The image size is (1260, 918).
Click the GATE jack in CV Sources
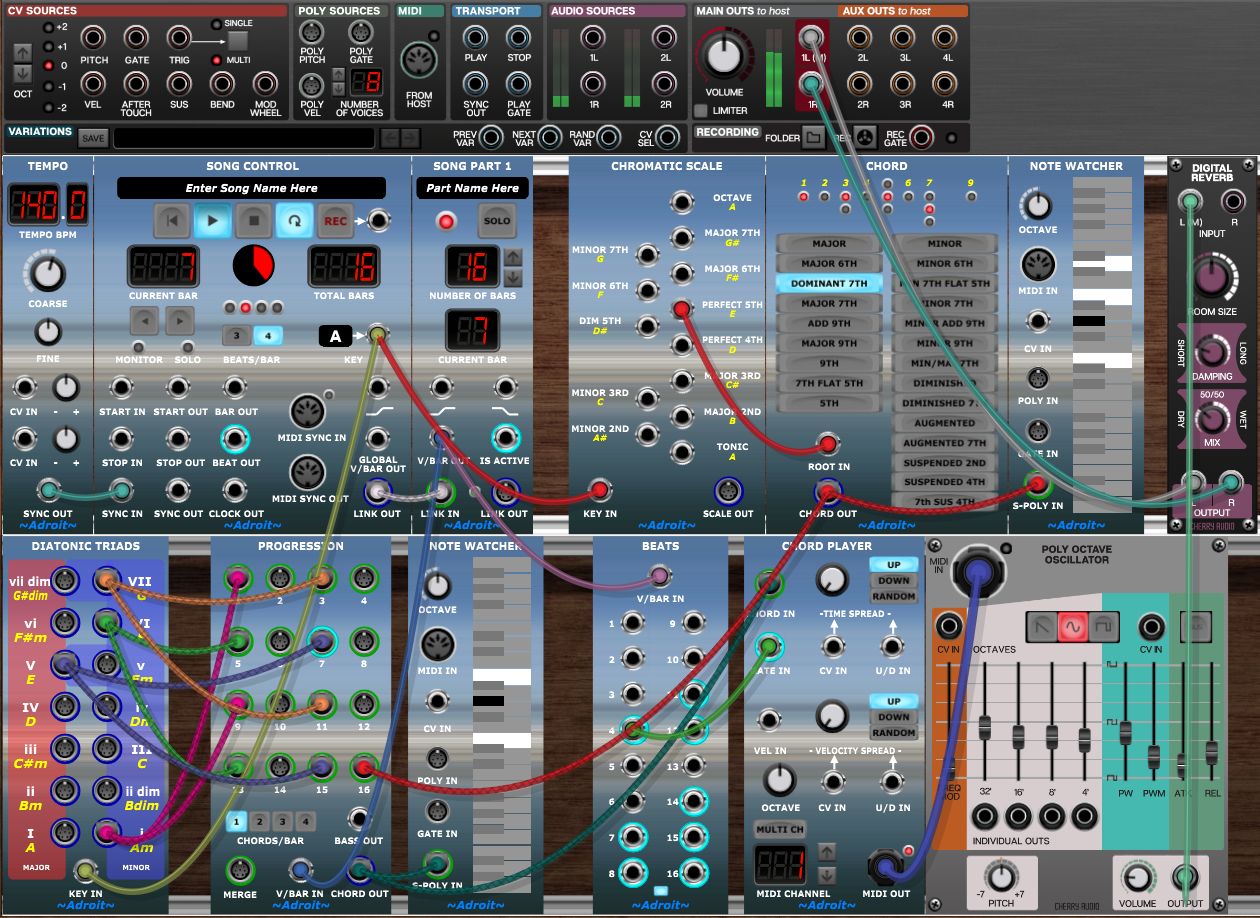[137, 39]
